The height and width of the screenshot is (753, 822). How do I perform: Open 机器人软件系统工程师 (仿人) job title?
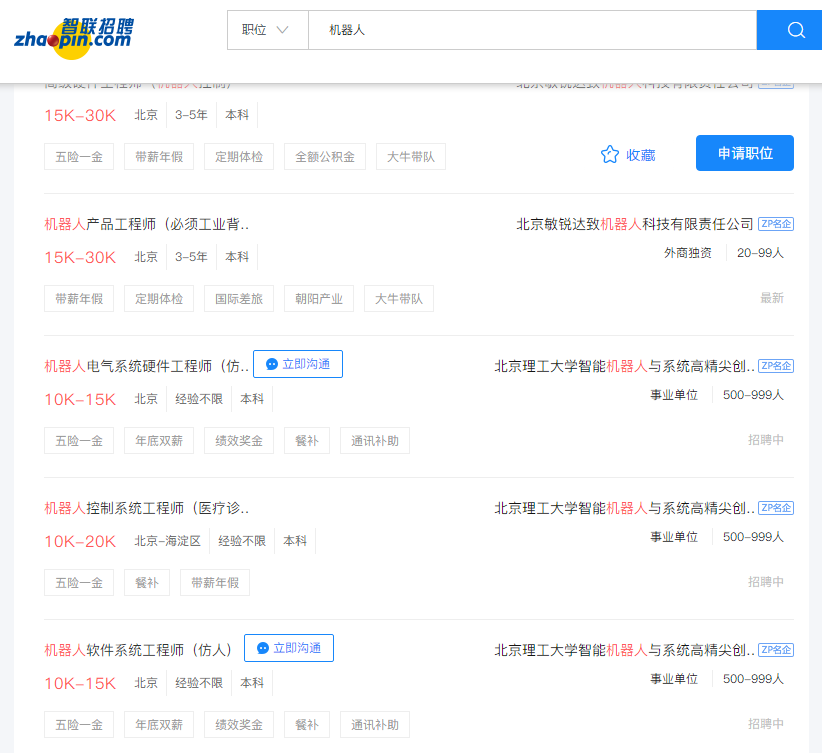click(x=138, y=650)
